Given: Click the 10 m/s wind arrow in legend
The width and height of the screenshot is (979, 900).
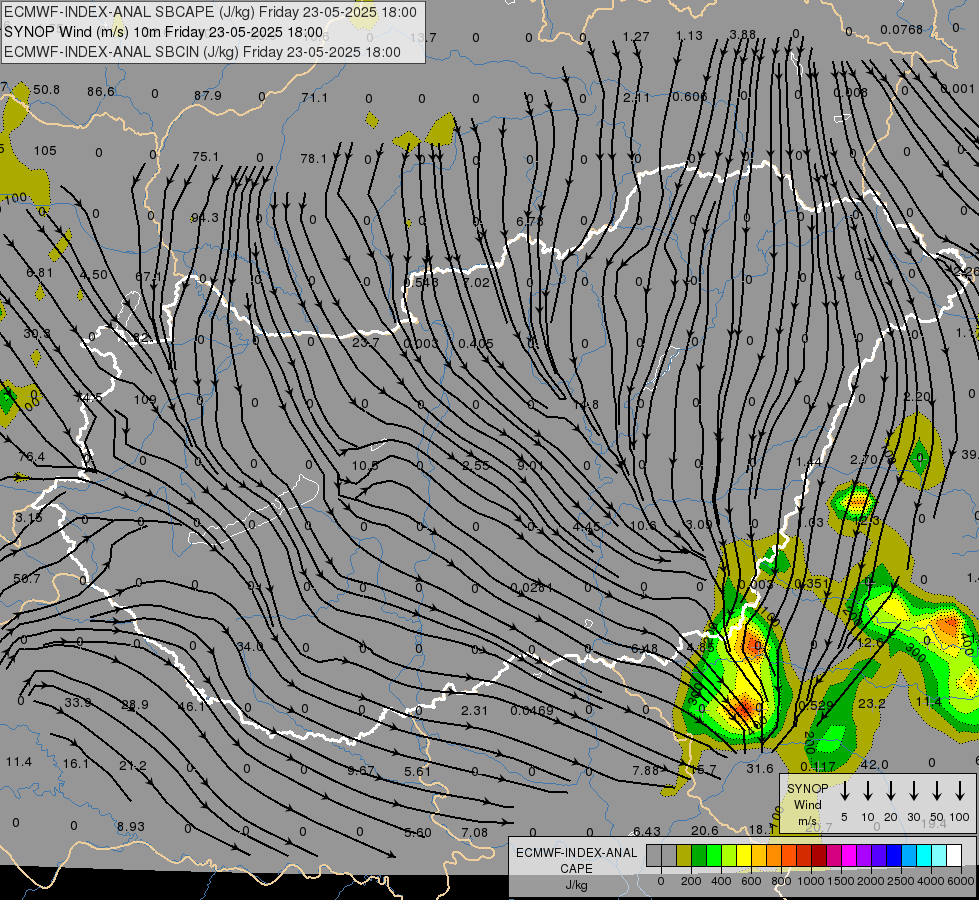Looking at the screenshot, I should click(868, 791).
